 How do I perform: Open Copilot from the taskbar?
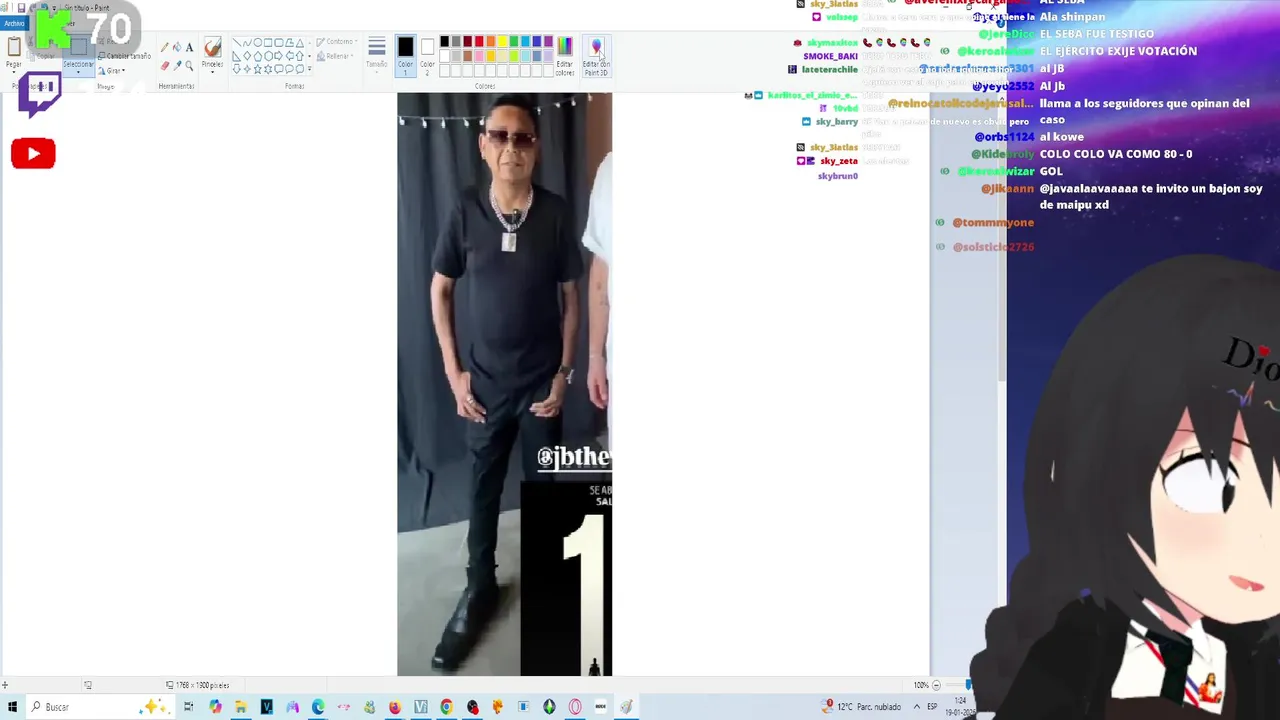pyautogui.click(x=215, y=707)
